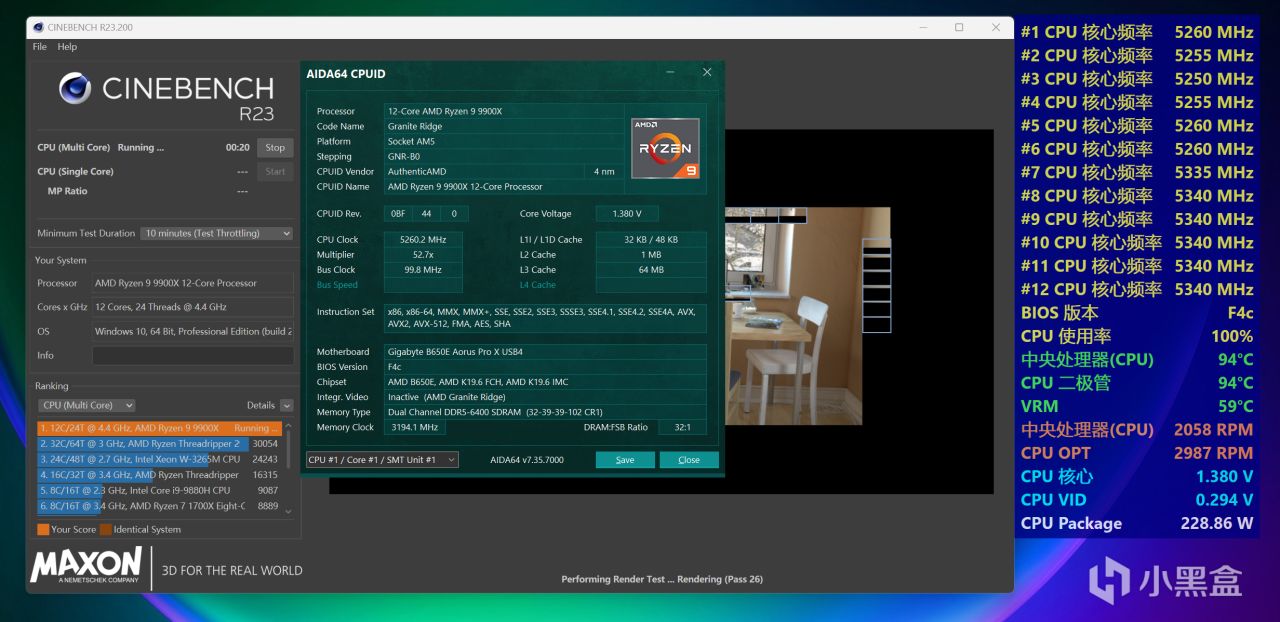Viewport: 1280px width, 622px height.
Task: Click the rendered room preview image
Action: (x=807, y=316)
